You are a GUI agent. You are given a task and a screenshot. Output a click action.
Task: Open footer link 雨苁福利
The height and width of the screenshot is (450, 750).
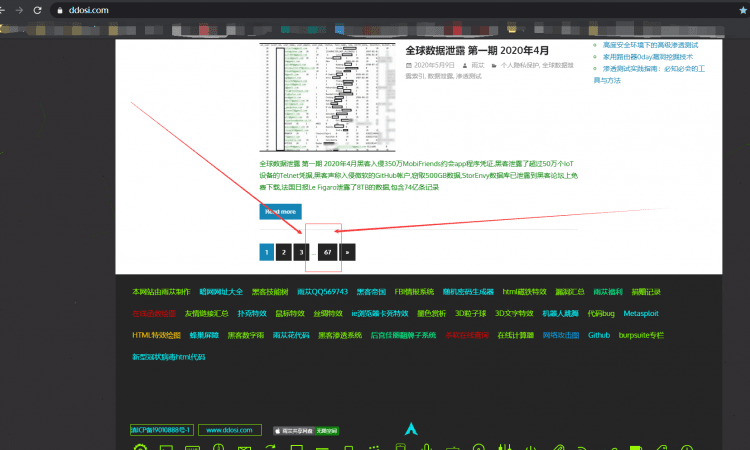[608, 292]
